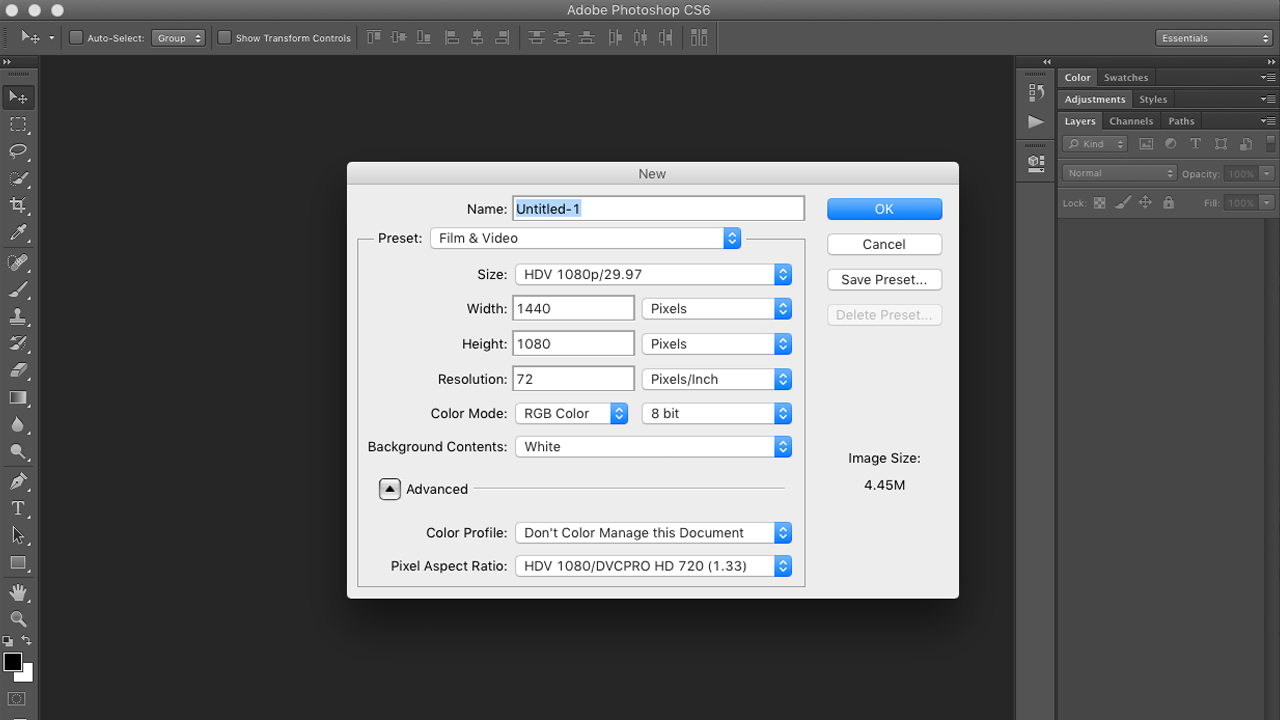Select the Spot Healing Brush tool
Image resolution: width=1280 pixels, height=720 pixels.
tap(18, 262)
